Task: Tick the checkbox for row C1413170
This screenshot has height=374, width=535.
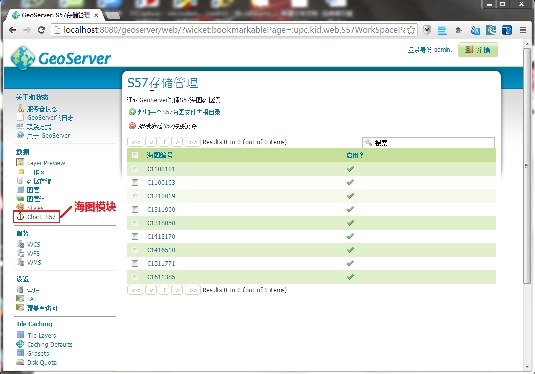Action: coord(135,236)
